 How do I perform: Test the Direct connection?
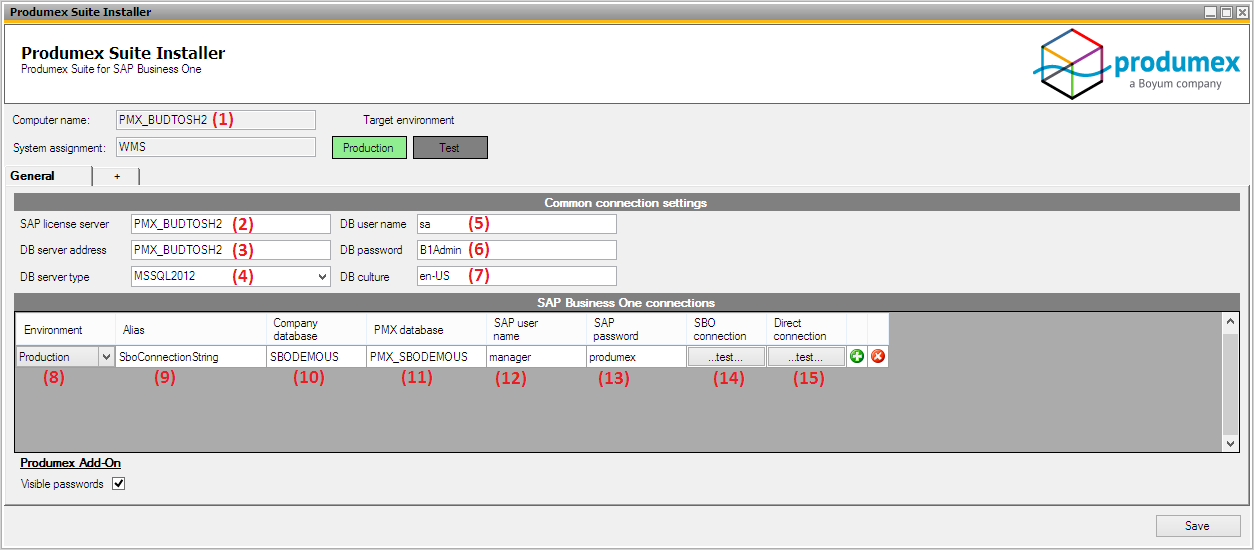pos(806,357)
